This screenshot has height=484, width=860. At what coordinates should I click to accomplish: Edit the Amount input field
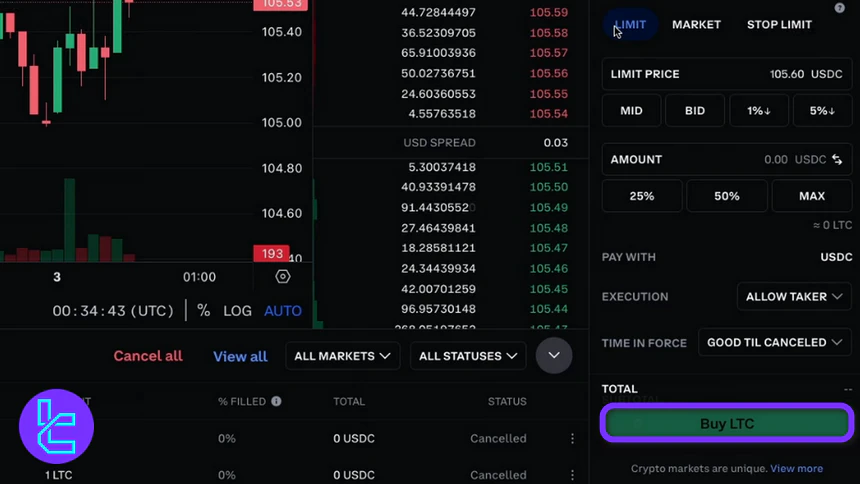point(727,160)
